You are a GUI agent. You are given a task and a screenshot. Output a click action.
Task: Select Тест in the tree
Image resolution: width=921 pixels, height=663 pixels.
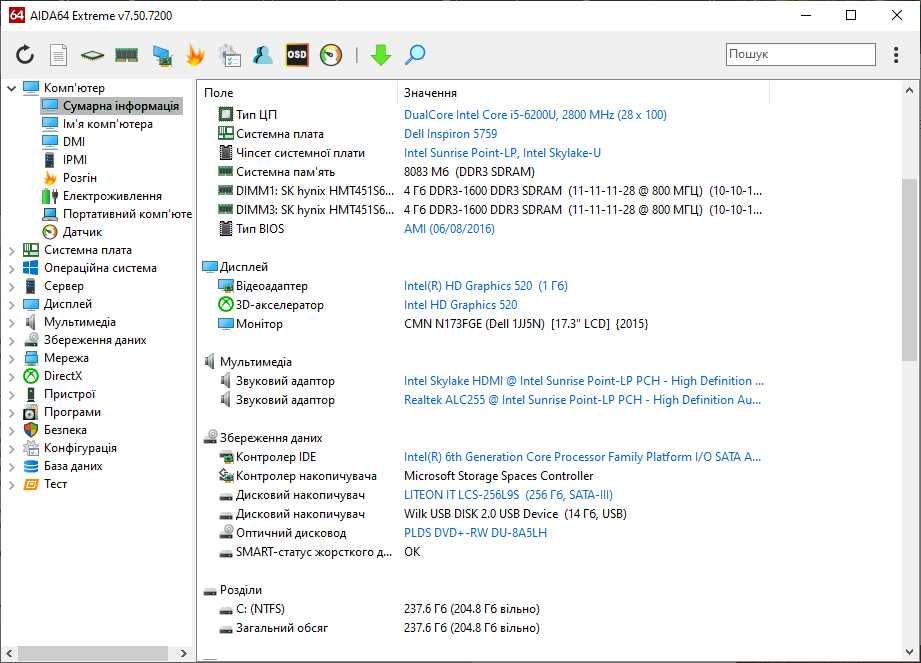(x=55, y=484)
